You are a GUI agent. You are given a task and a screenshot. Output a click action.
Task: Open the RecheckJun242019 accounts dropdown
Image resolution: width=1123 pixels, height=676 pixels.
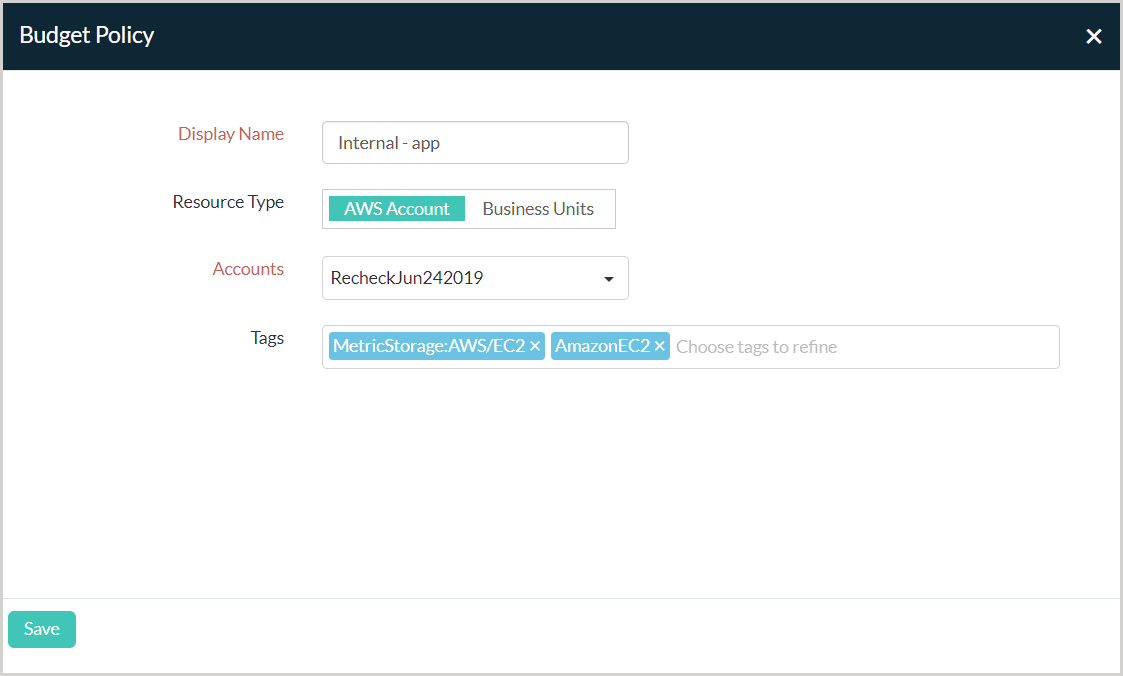click(475, 278)
